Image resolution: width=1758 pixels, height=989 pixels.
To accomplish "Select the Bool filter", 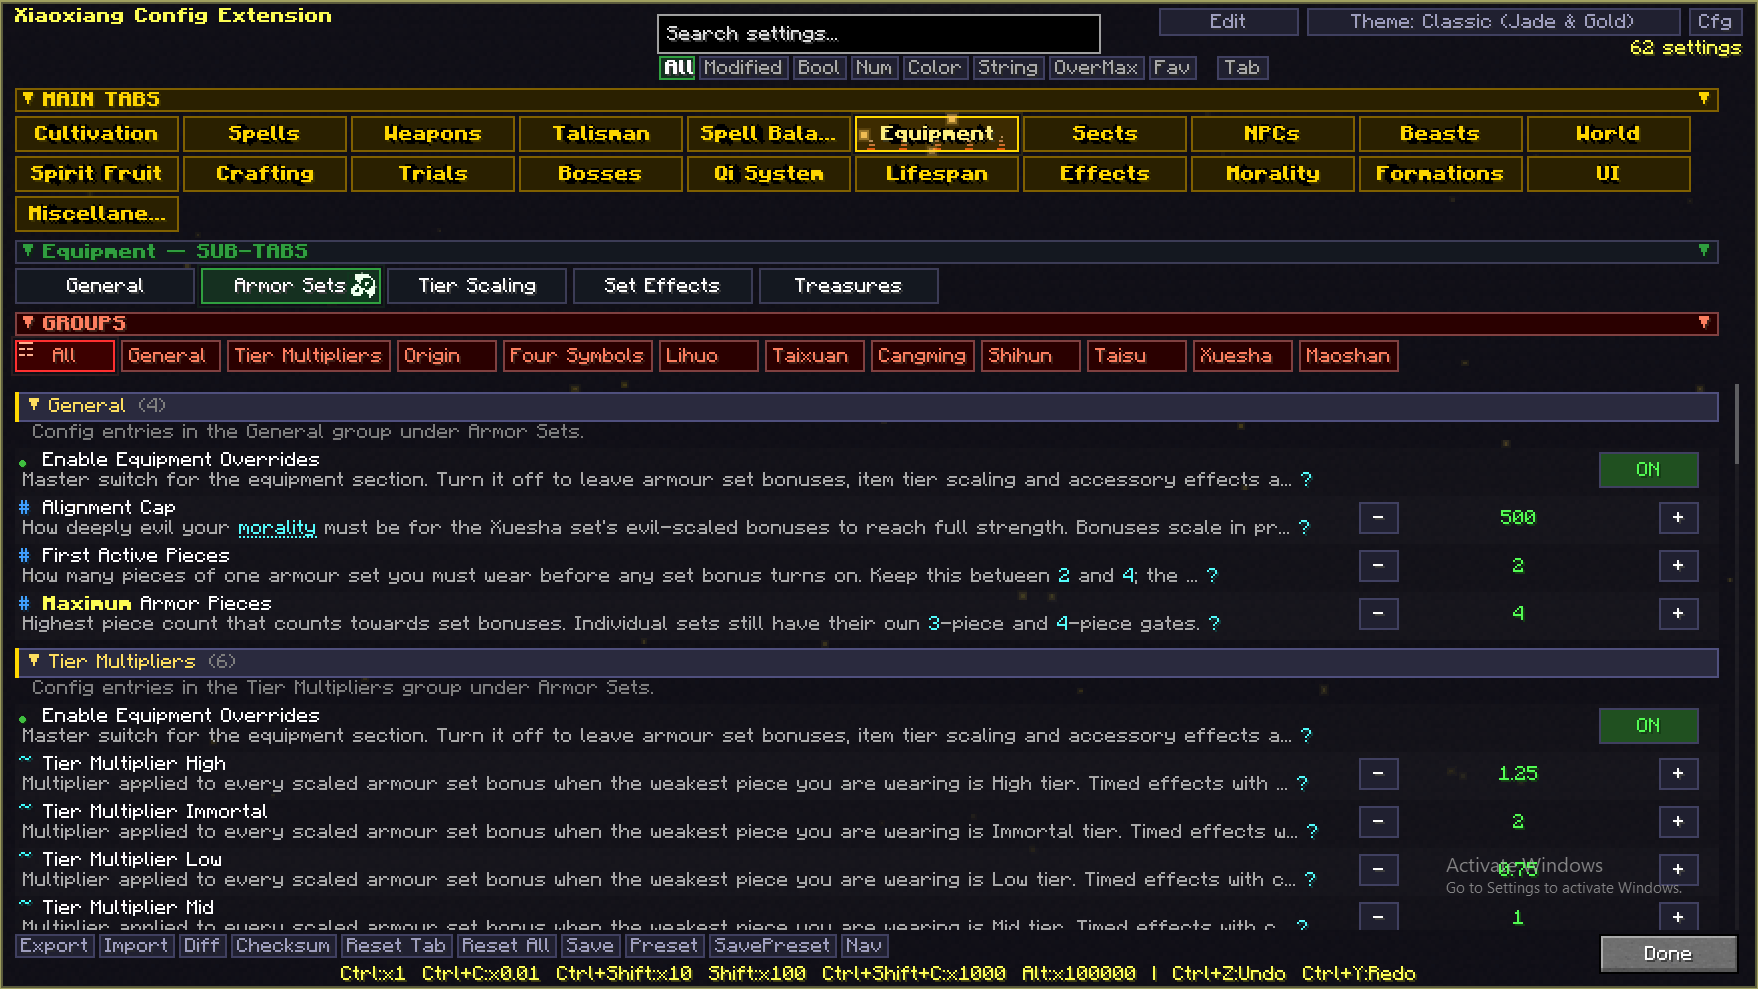I will (x=819, y=67).
